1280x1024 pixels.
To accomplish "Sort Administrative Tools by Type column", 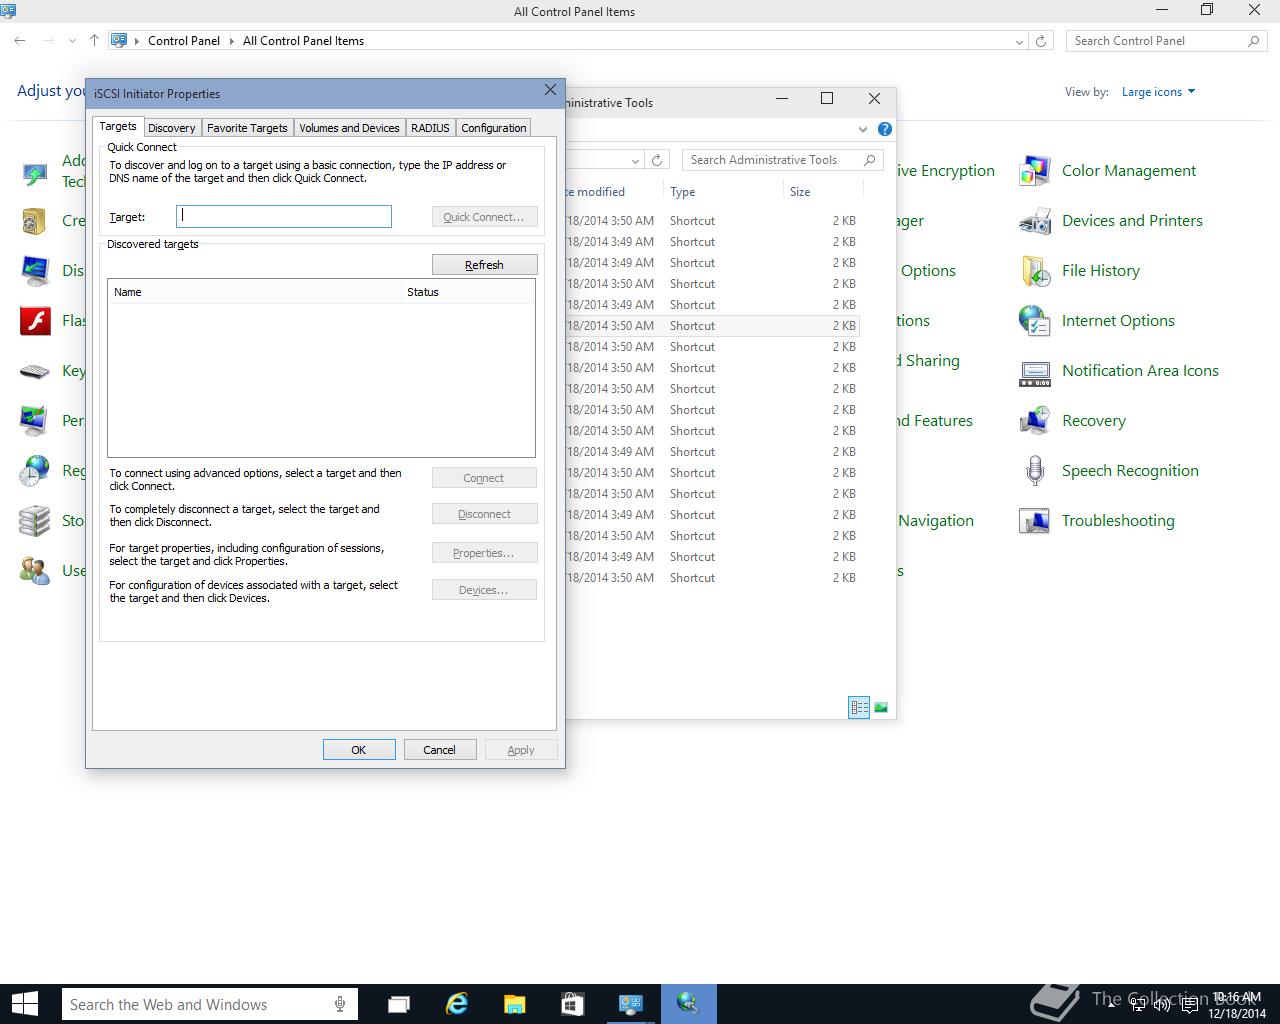I will (722, 192).
